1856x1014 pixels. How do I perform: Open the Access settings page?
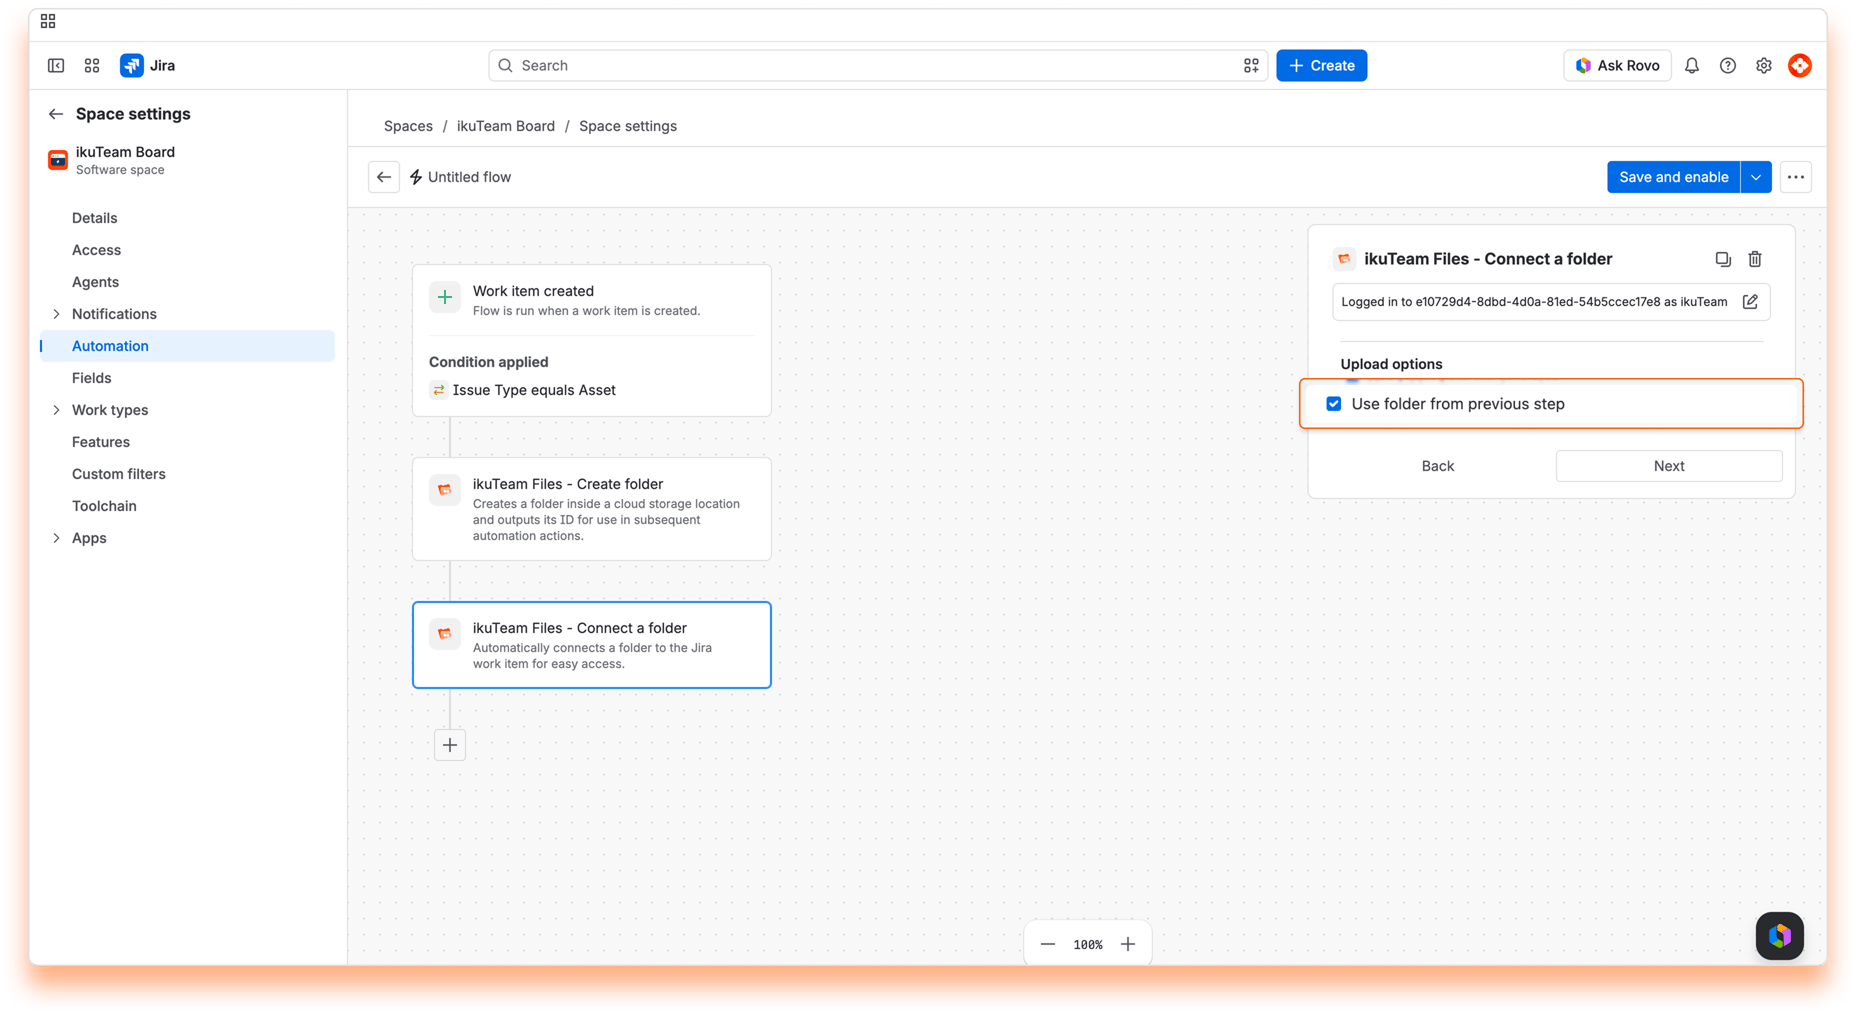[96, 250]
